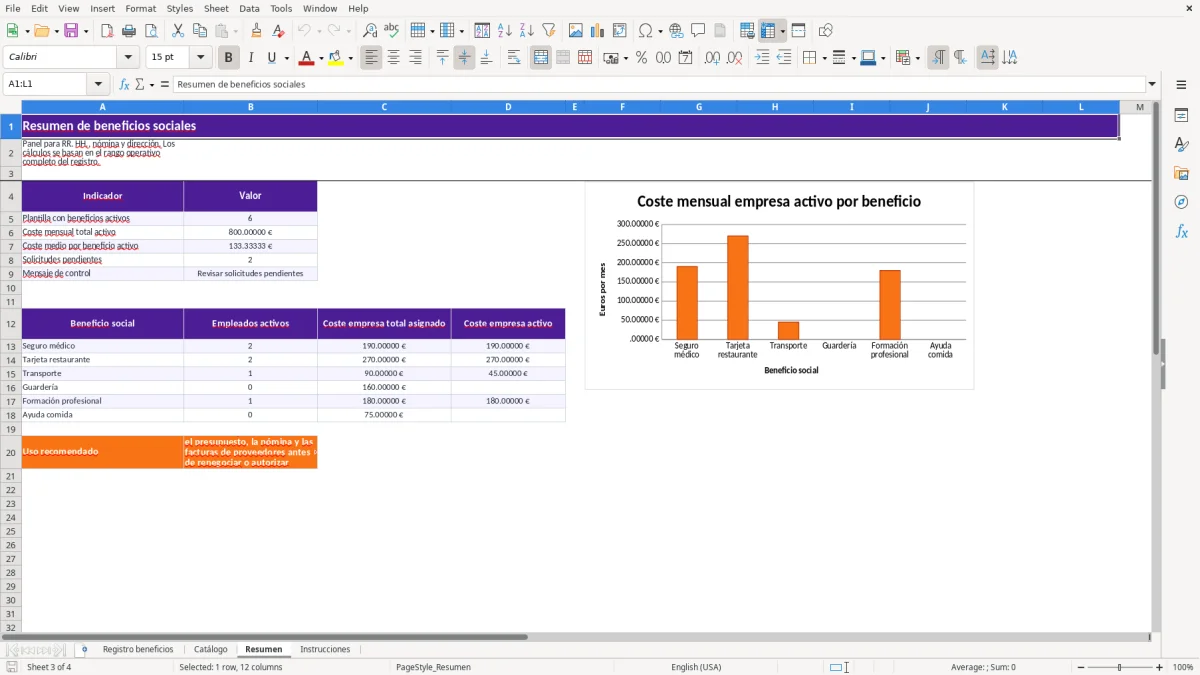Image resolution: width=1200 pixels, height=675 pixels.
Task: Save the document with the Save icon
Action: click(x=70, y=31)
